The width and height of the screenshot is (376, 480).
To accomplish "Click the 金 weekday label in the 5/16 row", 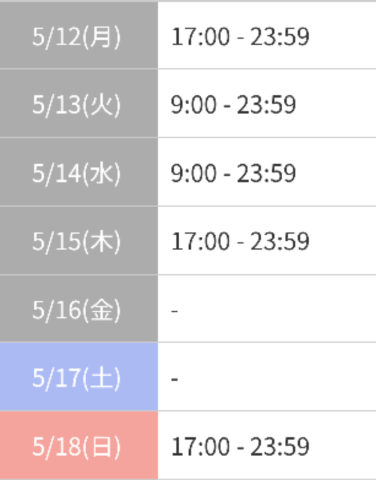I will [x=101, y=310].
